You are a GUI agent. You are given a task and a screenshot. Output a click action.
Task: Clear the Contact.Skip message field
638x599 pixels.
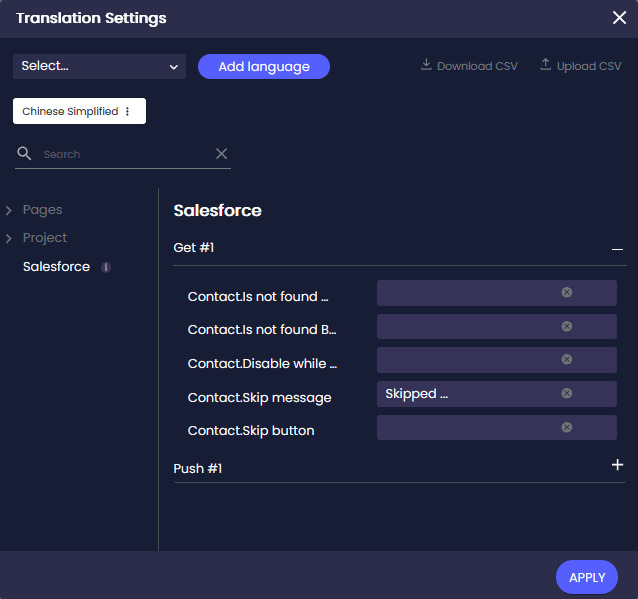[567, 393]
